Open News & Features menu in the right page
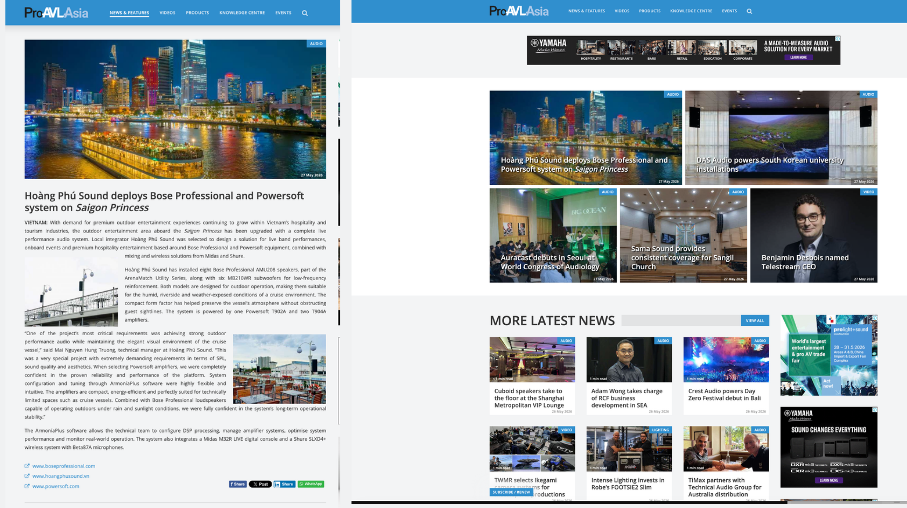Screen dimensions: 907x508 [587, 11]
